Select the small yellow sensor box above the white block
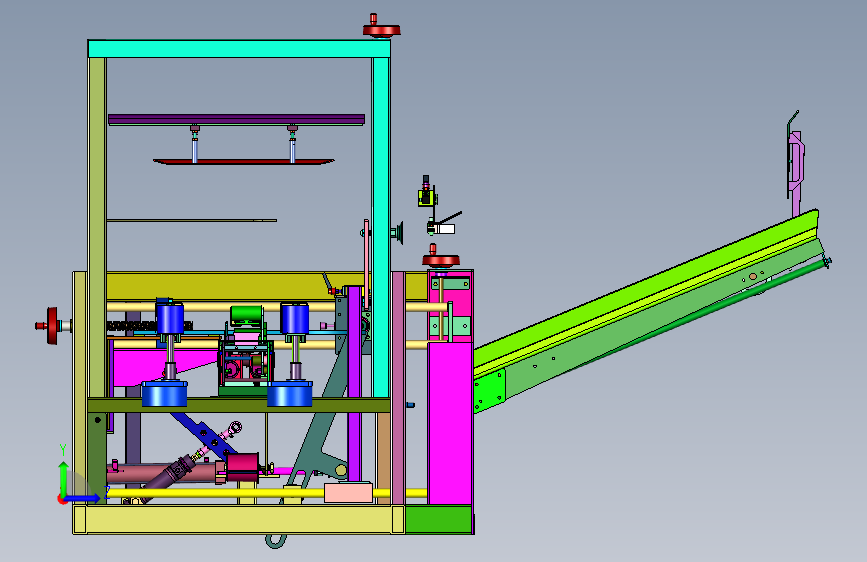Screen dimensions: 867x562 pyautogui.click(x=427, y=197)
